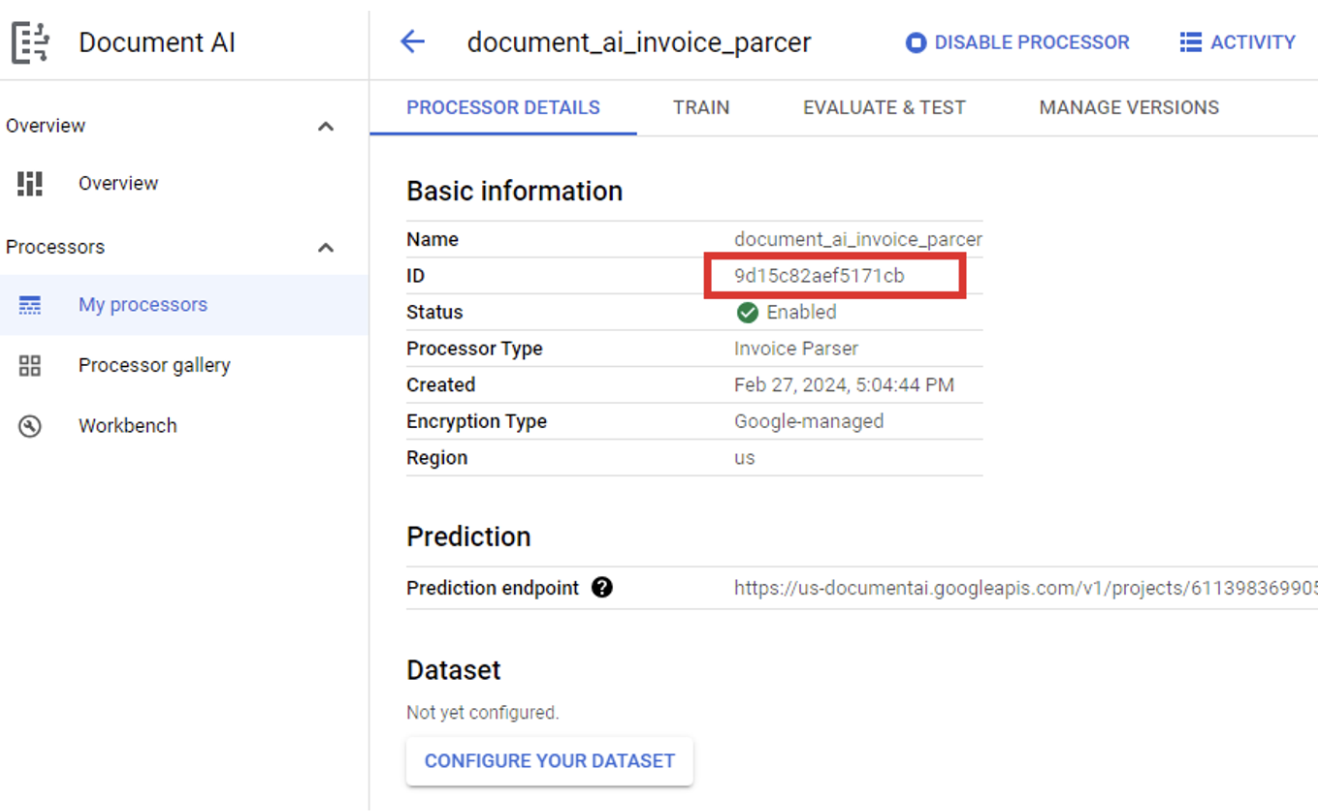The image size is (1318, 812).
Task: Click the Overview grid icon in sidebar
Action: 30,183
